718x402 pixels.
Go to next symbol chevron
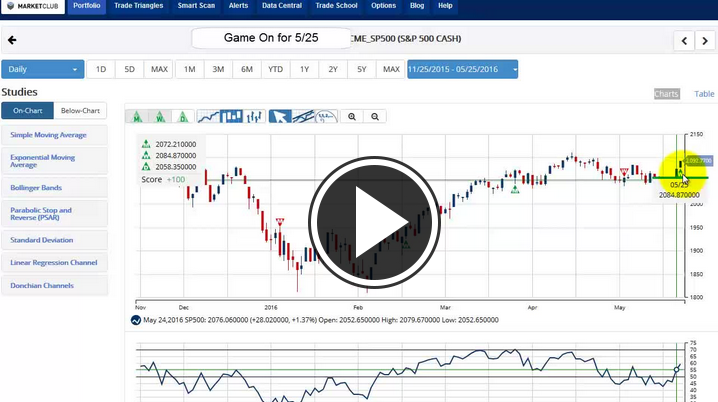[x=705, y=41]
